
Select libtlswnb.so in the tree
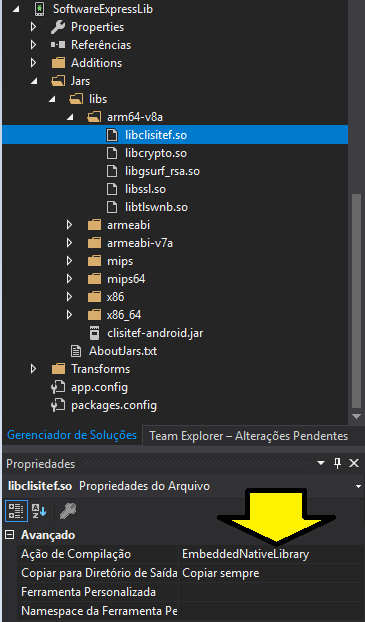coord(156,207)
